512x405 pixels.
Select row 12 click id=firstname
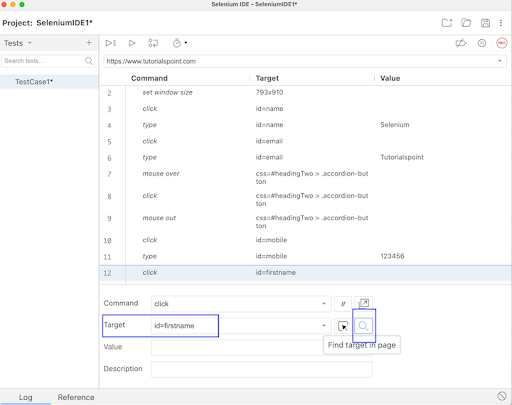[305, 273]
